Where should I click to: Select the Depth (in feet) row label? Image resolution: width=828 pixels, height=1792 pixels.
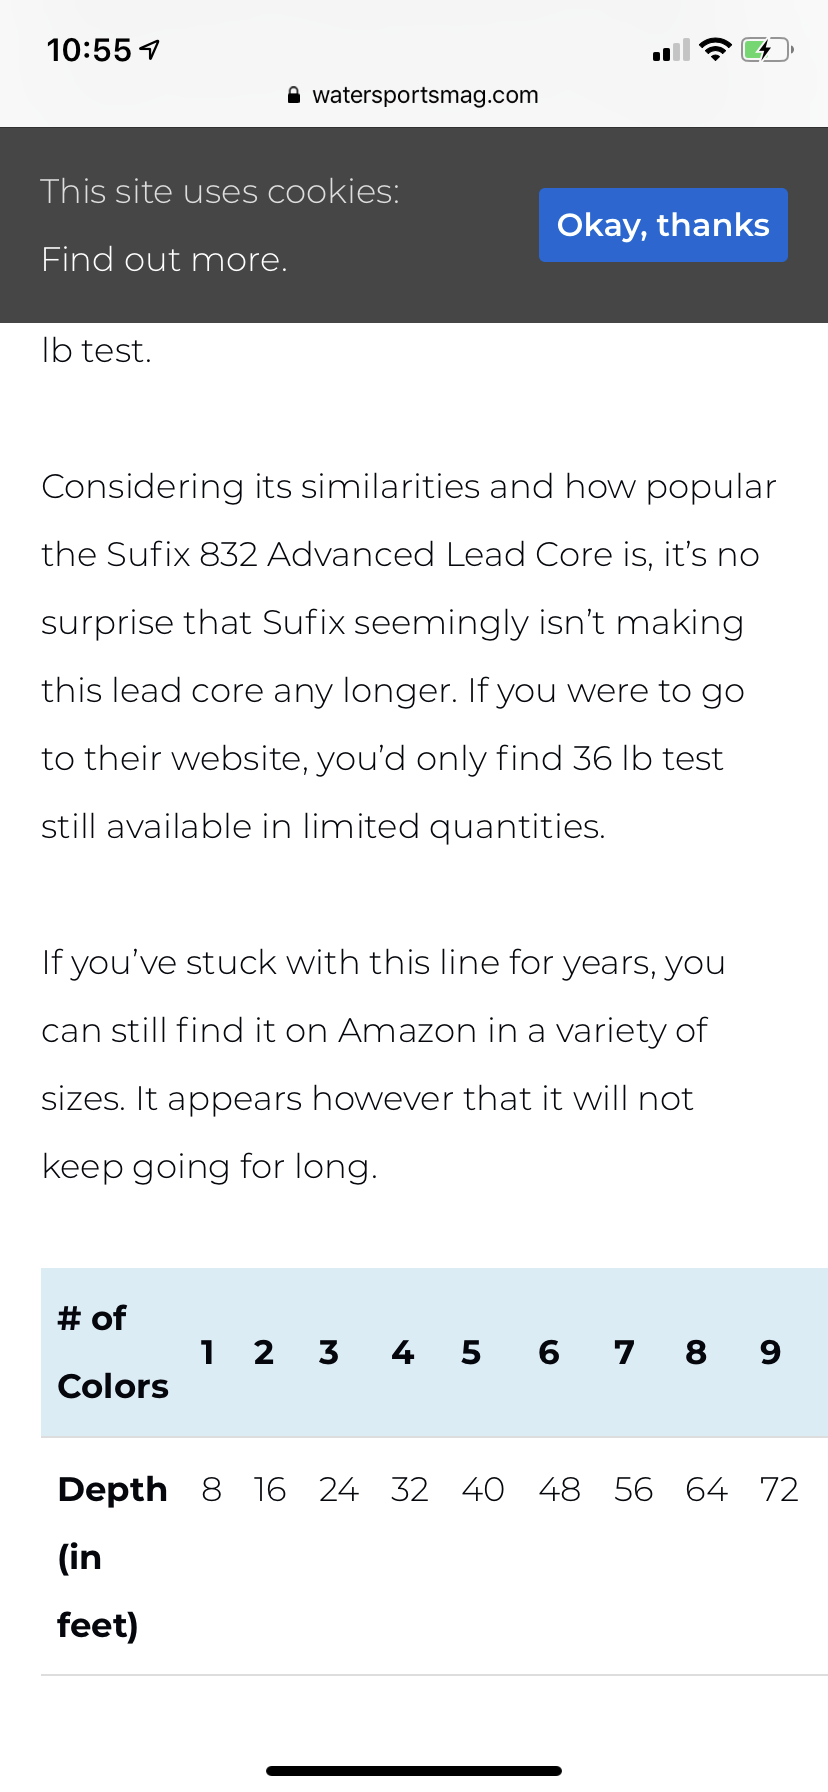point(113,1557)
